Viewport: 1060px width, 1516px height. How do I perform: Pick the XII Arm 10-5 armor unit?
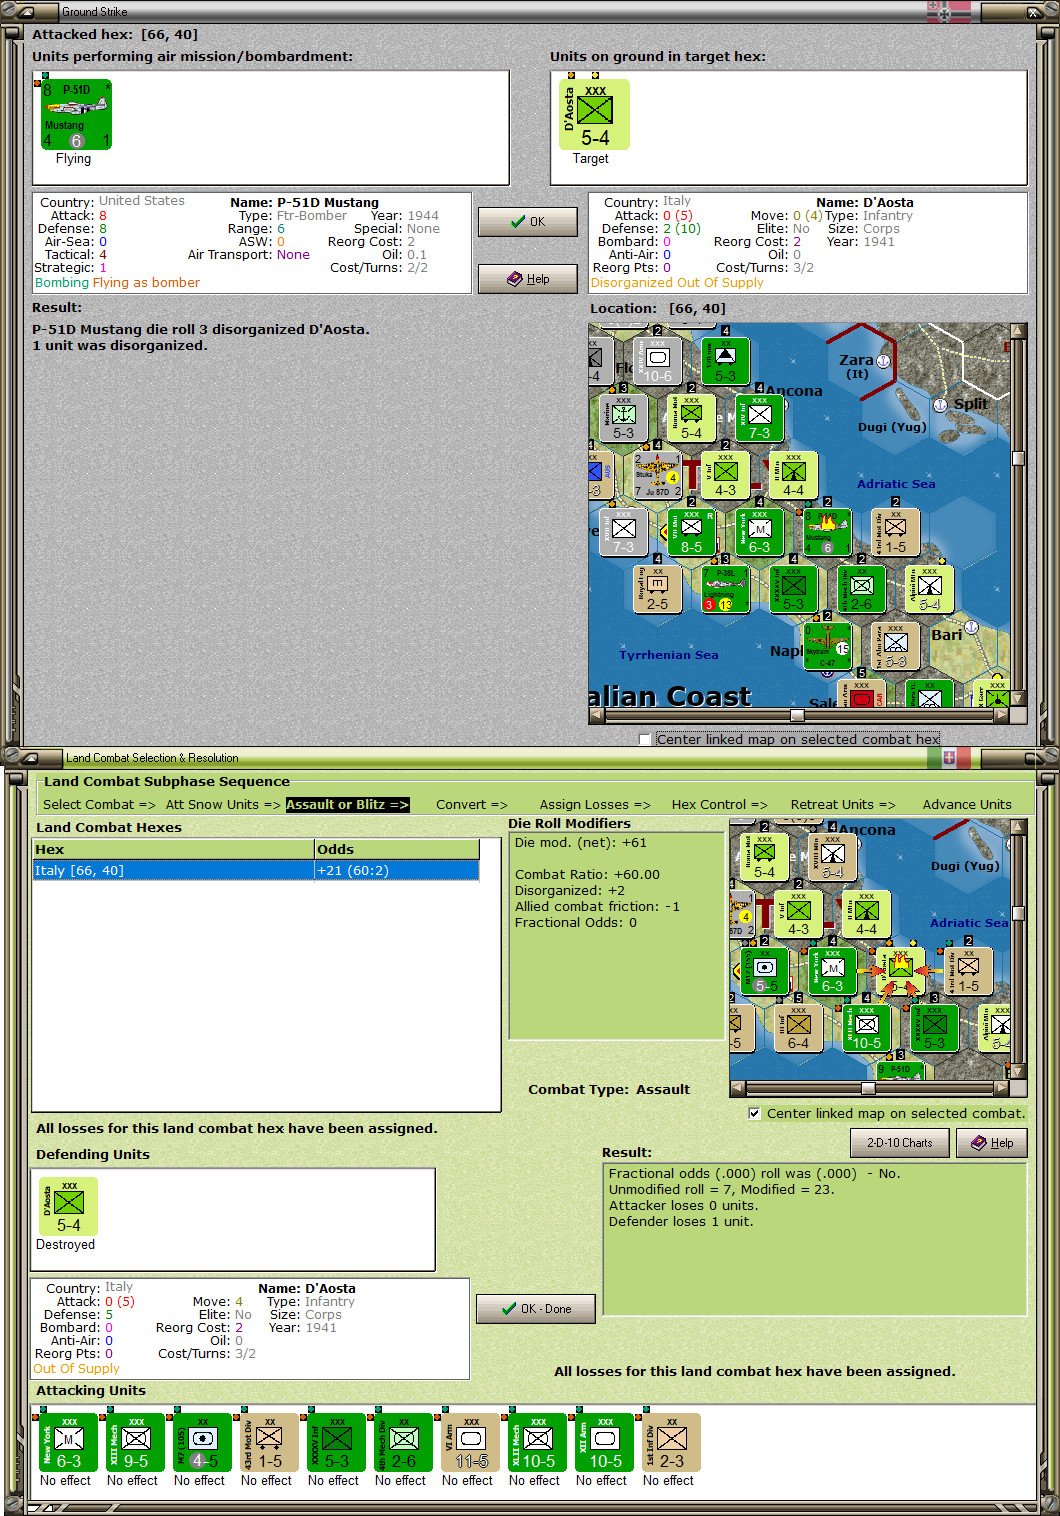605,1442
